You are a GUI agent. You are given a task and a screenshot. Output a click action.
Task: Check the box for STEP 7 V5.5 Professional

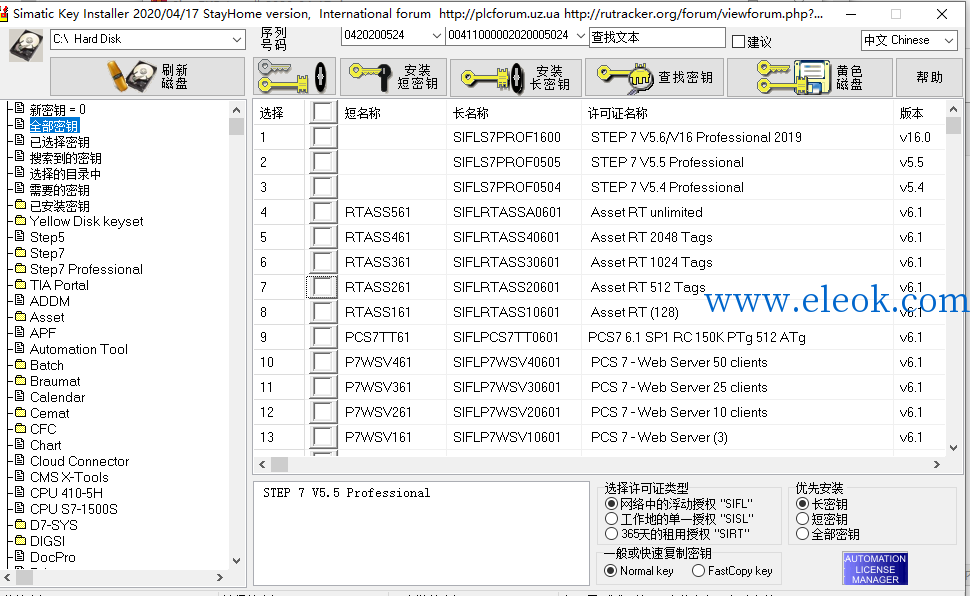[x=323, y=162]
